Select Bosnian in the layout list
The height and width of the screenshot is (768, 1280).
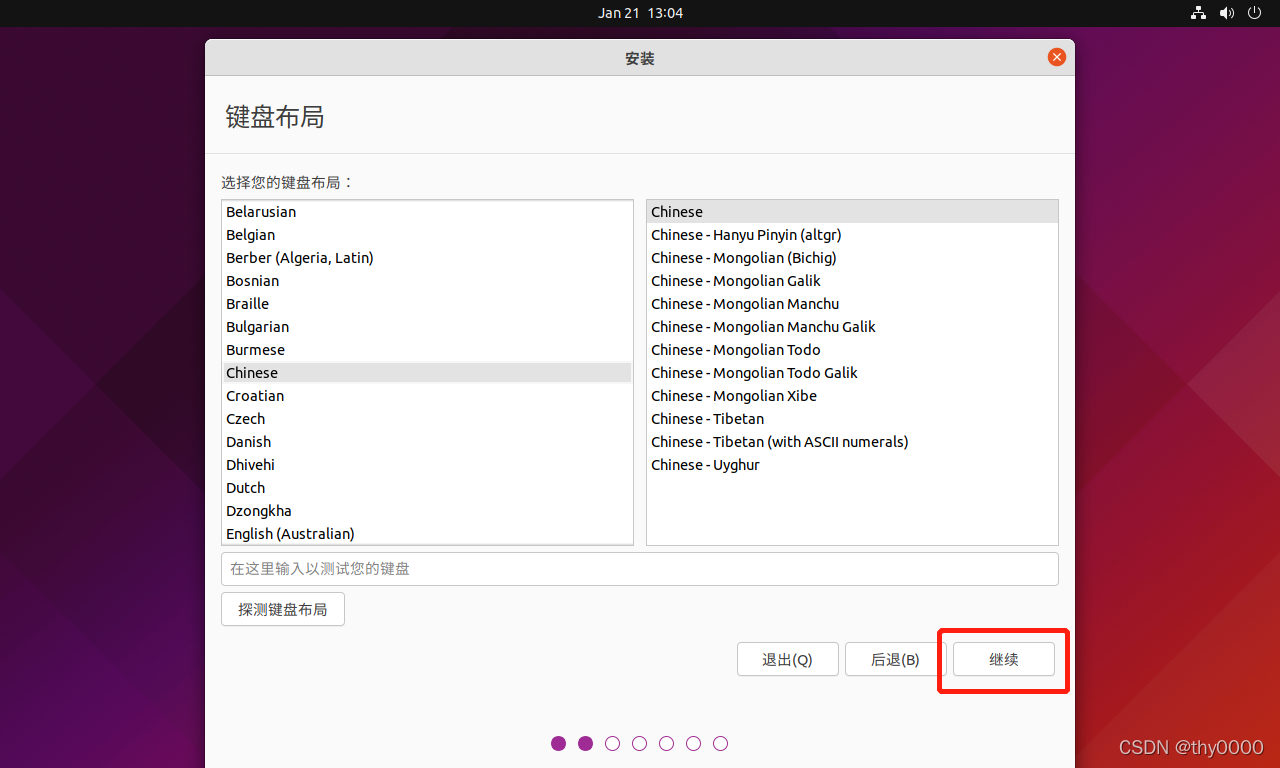pyautogui.click(x=428, y=281)
